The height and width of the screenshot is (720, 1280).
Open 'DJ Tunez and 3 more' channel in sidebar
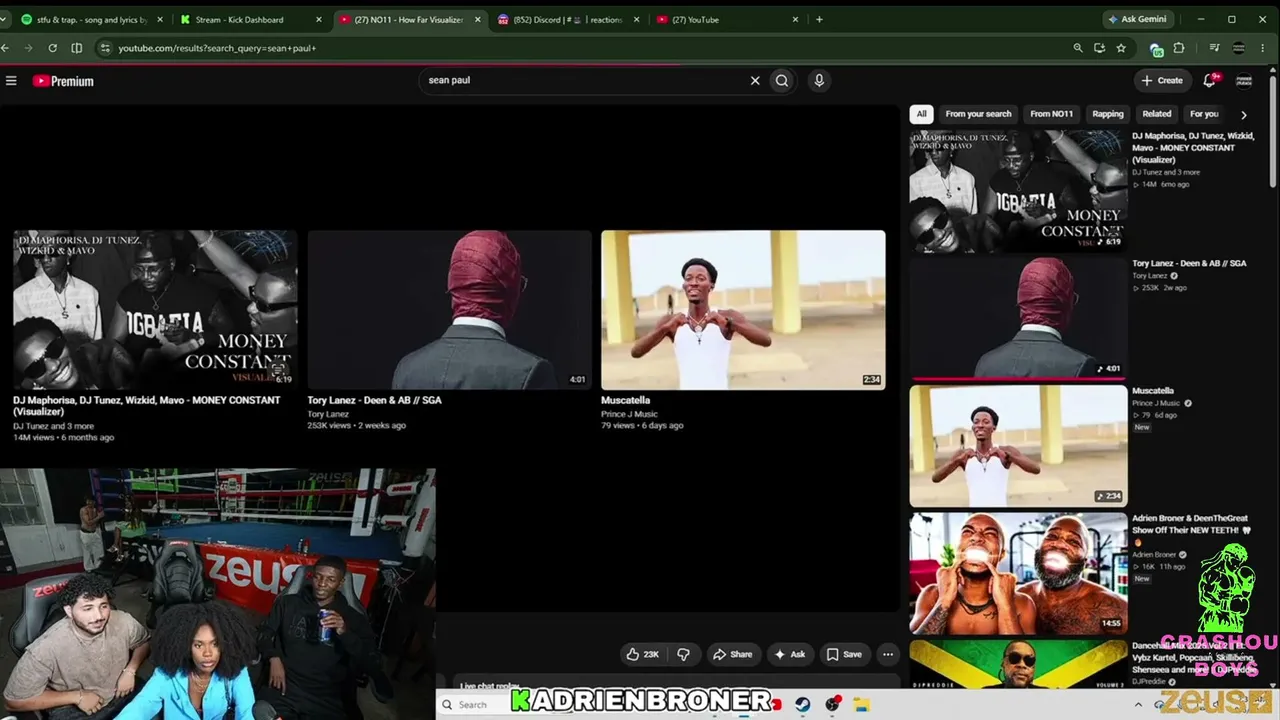(x=1166, y=172)
